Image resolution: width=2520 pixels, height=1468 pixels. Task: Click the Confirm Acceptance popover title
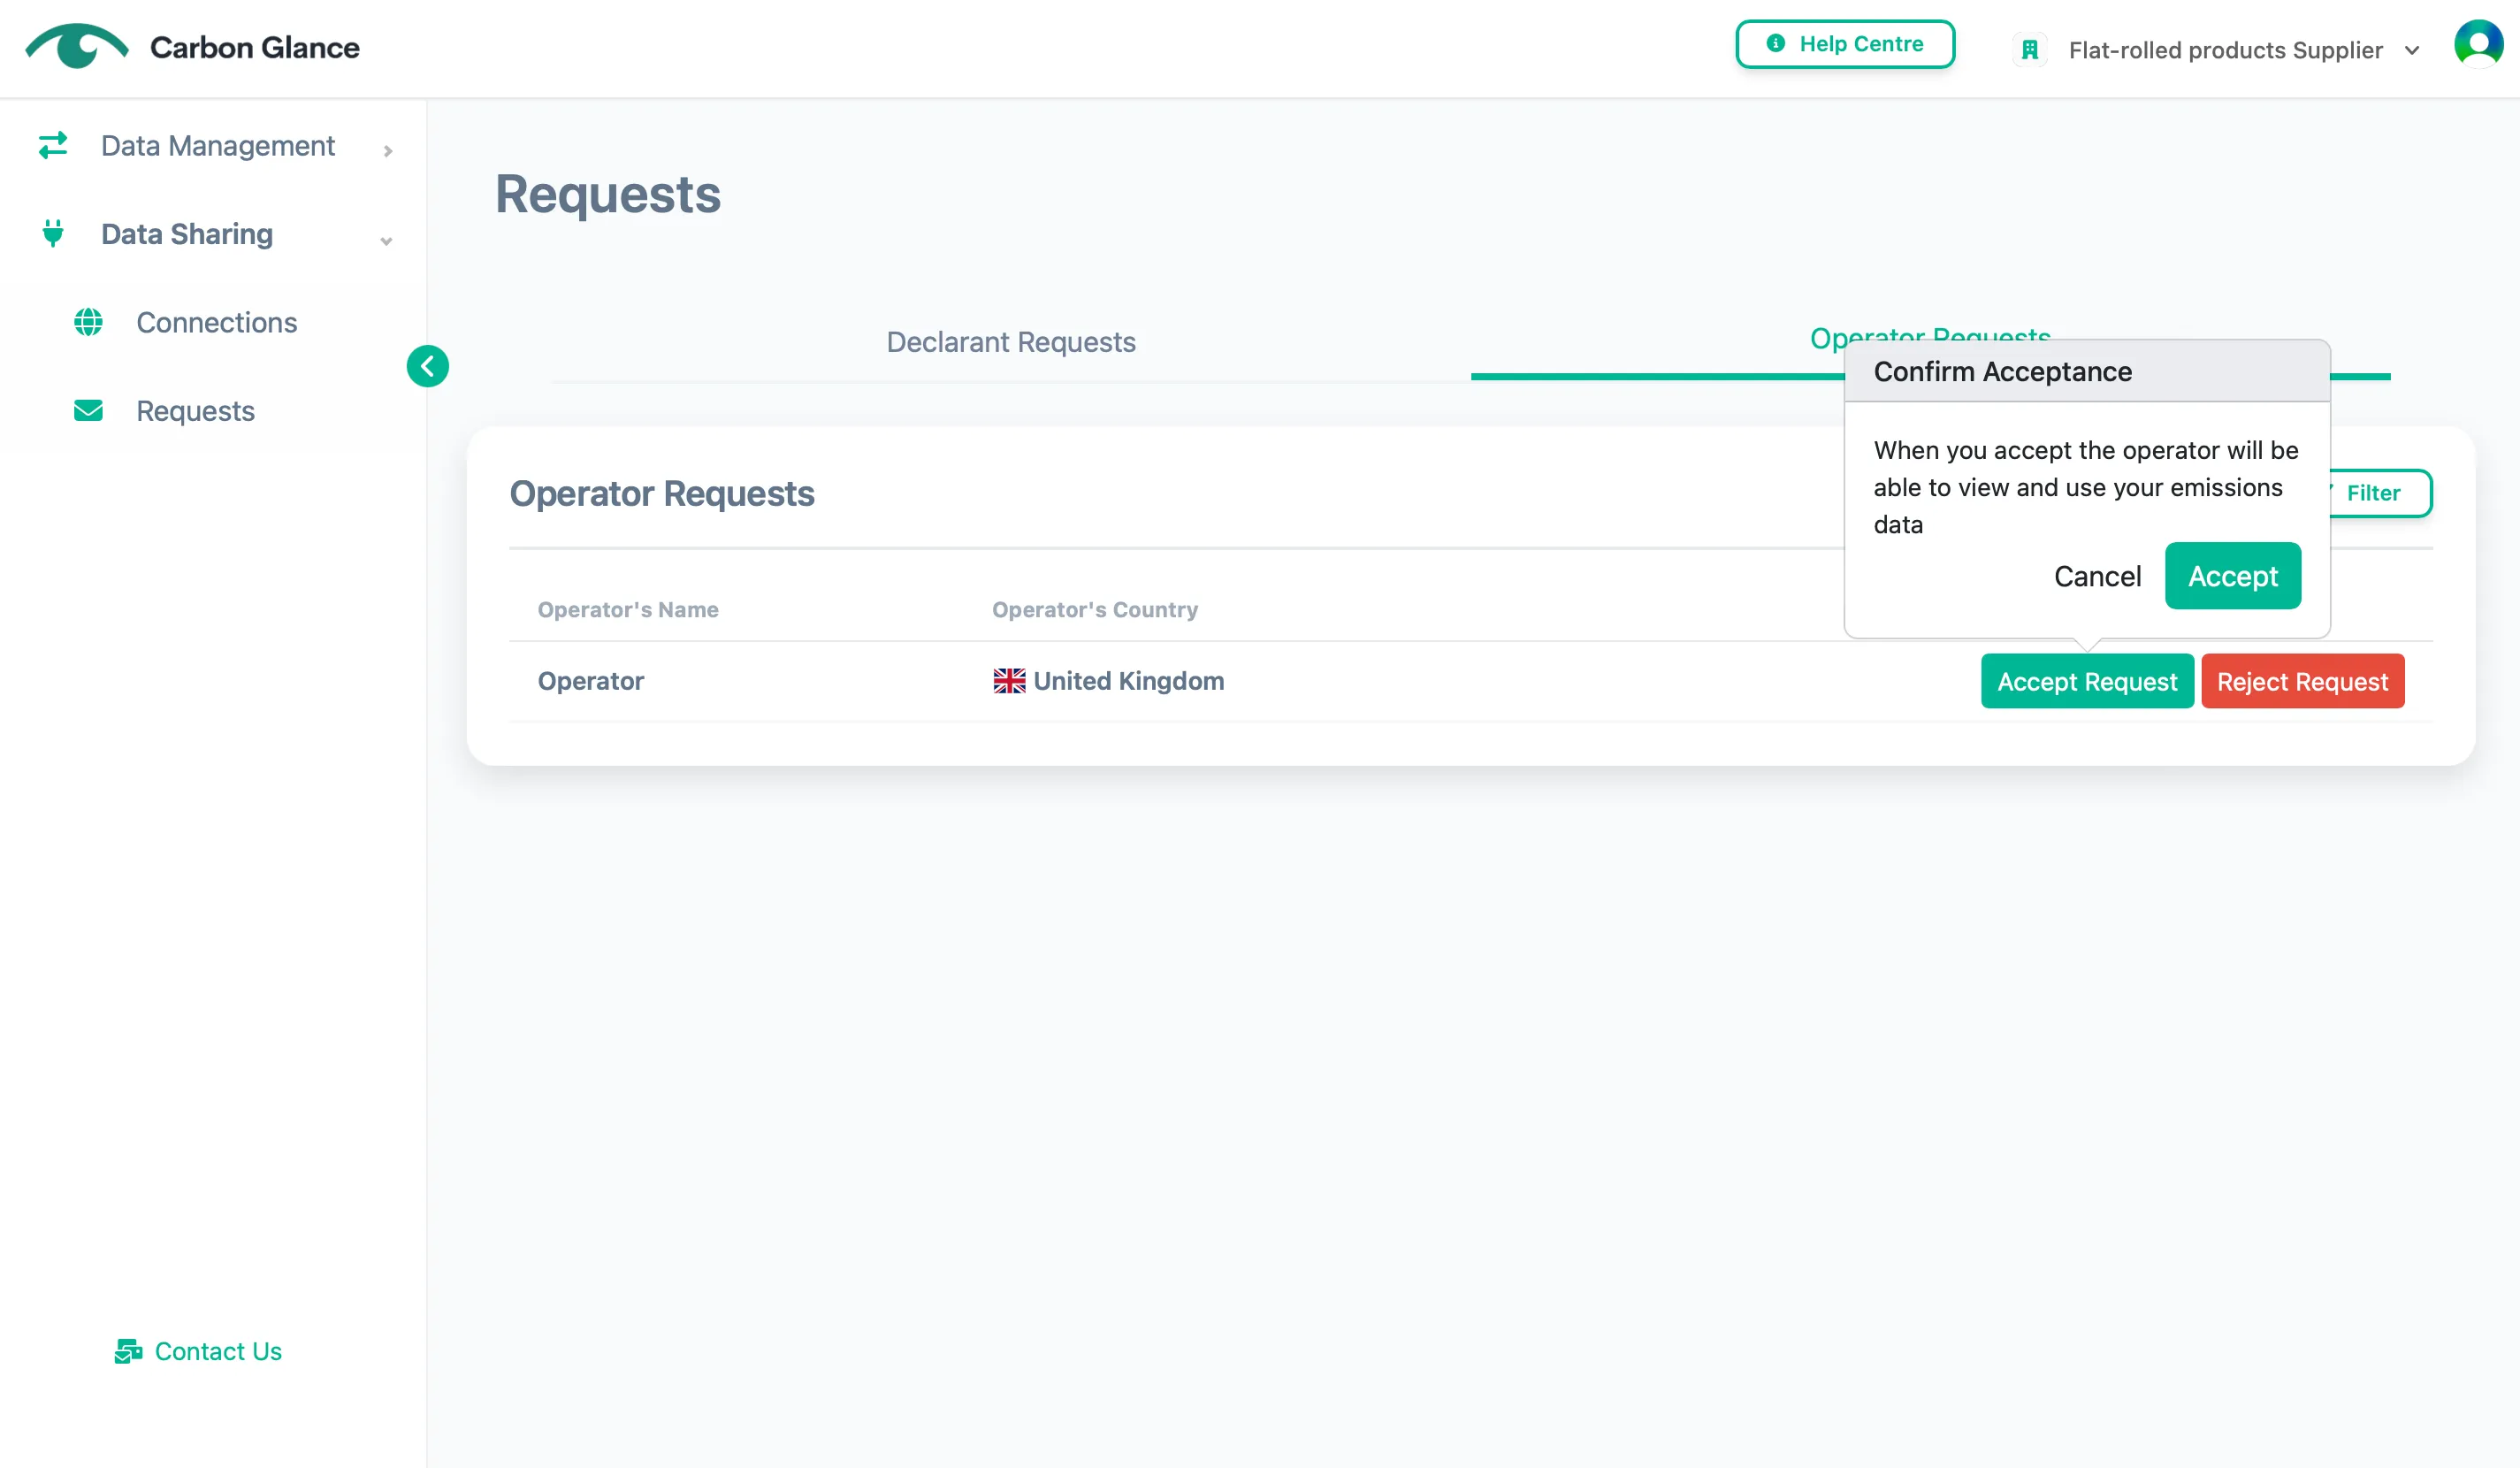[2002, 371]
